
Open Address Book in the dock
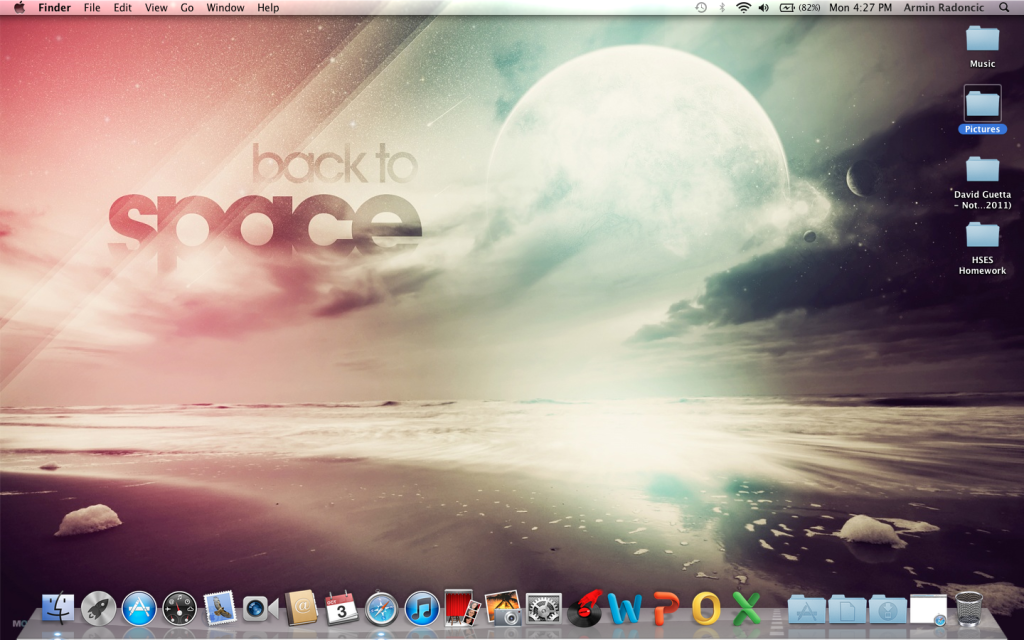point(301,607)
